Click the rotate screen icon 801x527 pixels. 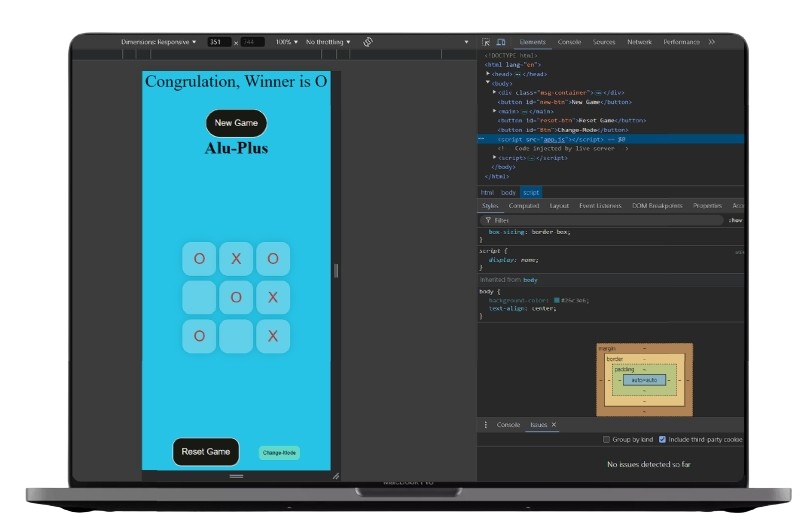[x=368, y=42]
